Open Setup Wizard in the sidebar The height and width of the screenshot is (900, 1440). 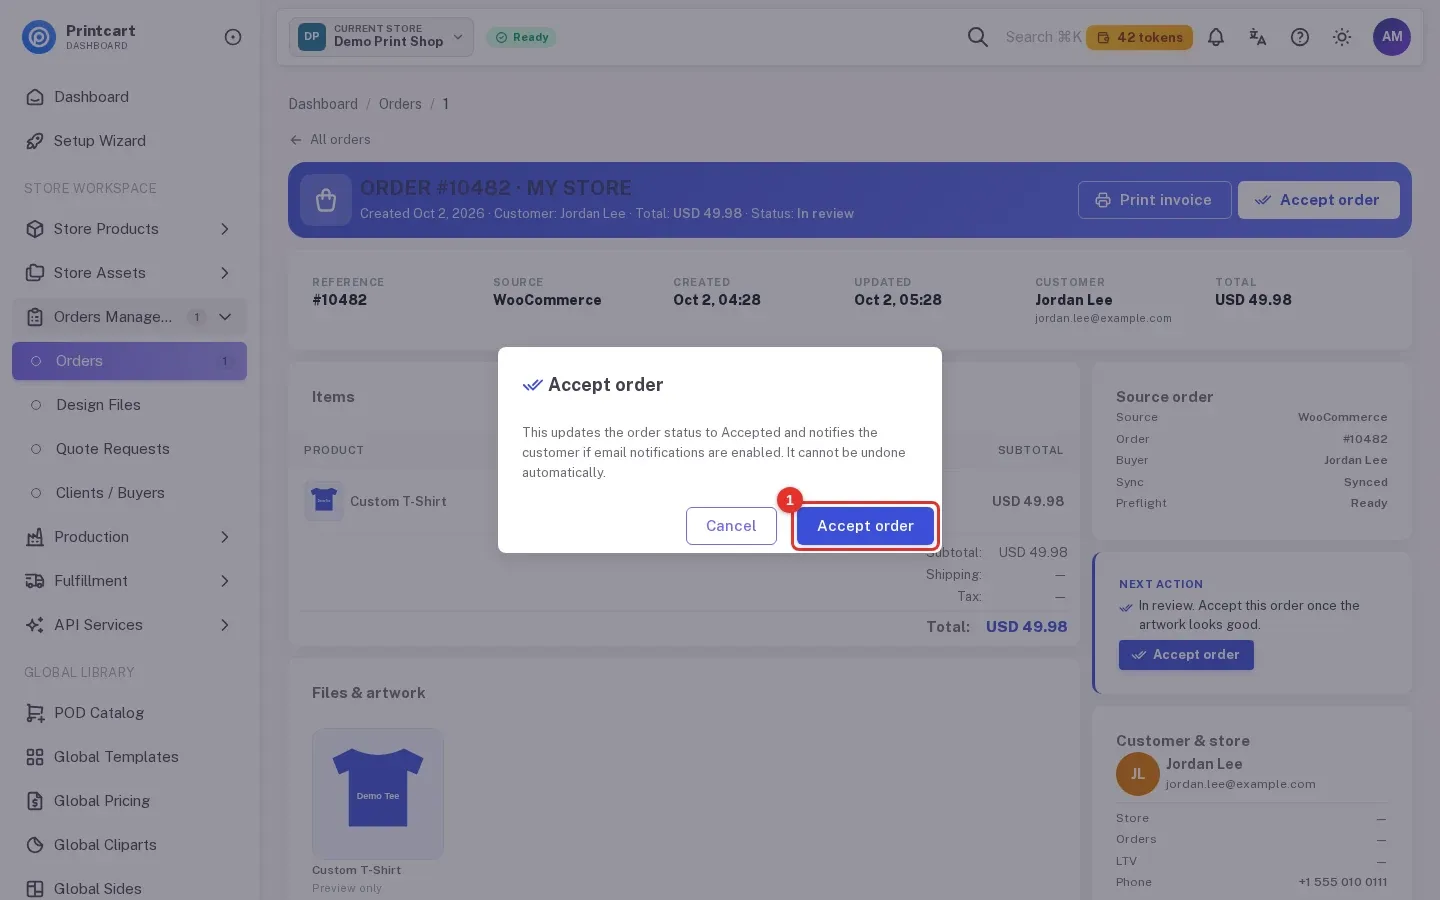[x=129, y=141]
